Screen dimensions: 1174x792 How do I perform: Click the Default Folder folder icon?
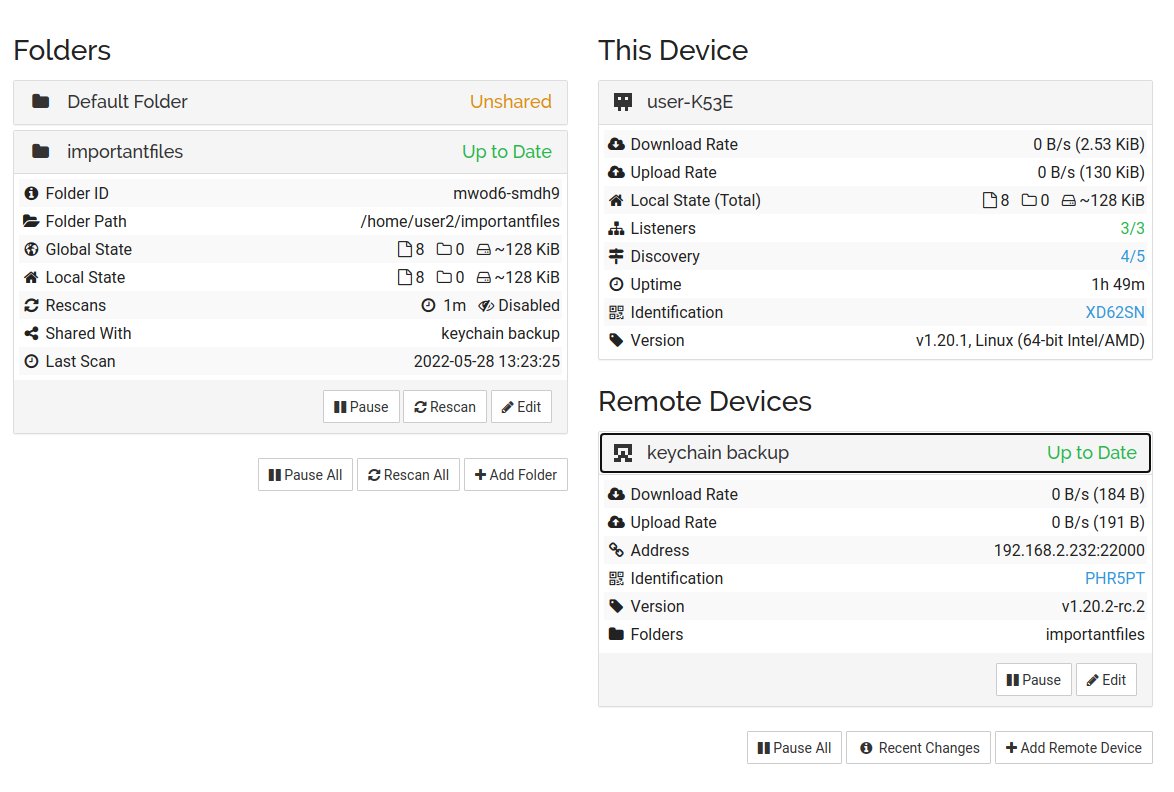click(x=40, y=101)
